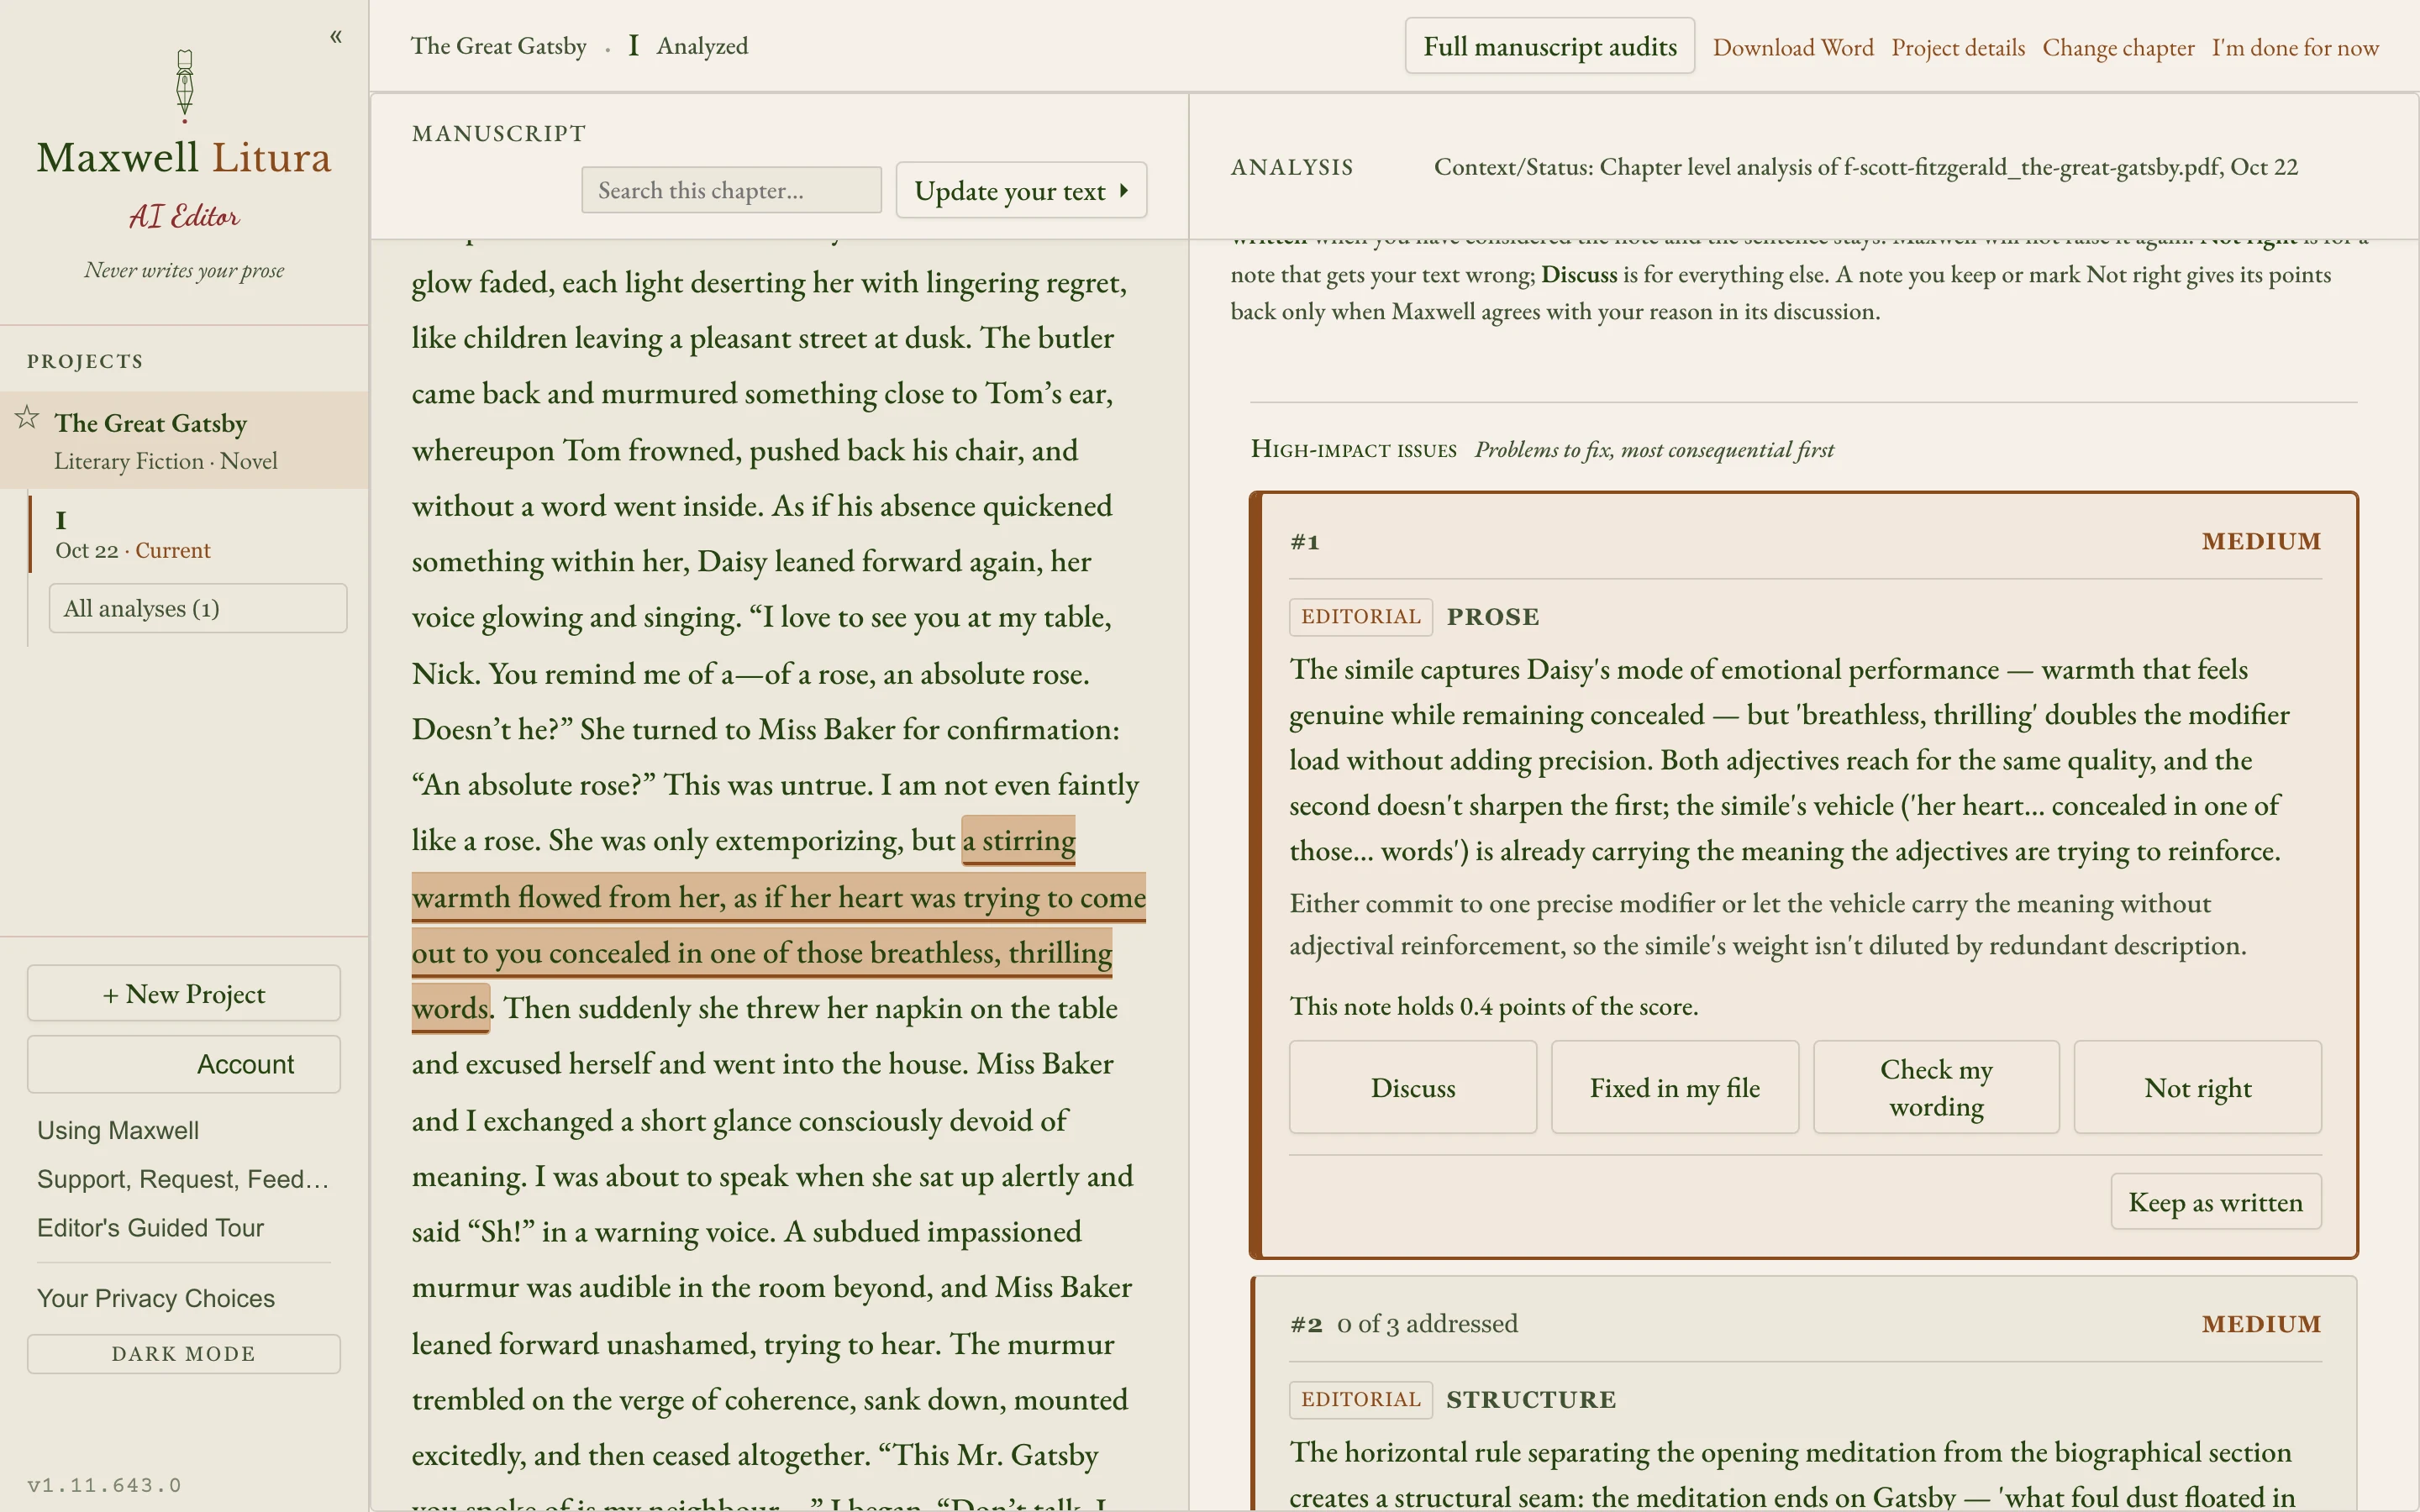Collapse the sidebar with the double chevron
Image resolution: width=2420 pixels, height=1512 pixels.
pyautogui.click(x=336, y=37)
